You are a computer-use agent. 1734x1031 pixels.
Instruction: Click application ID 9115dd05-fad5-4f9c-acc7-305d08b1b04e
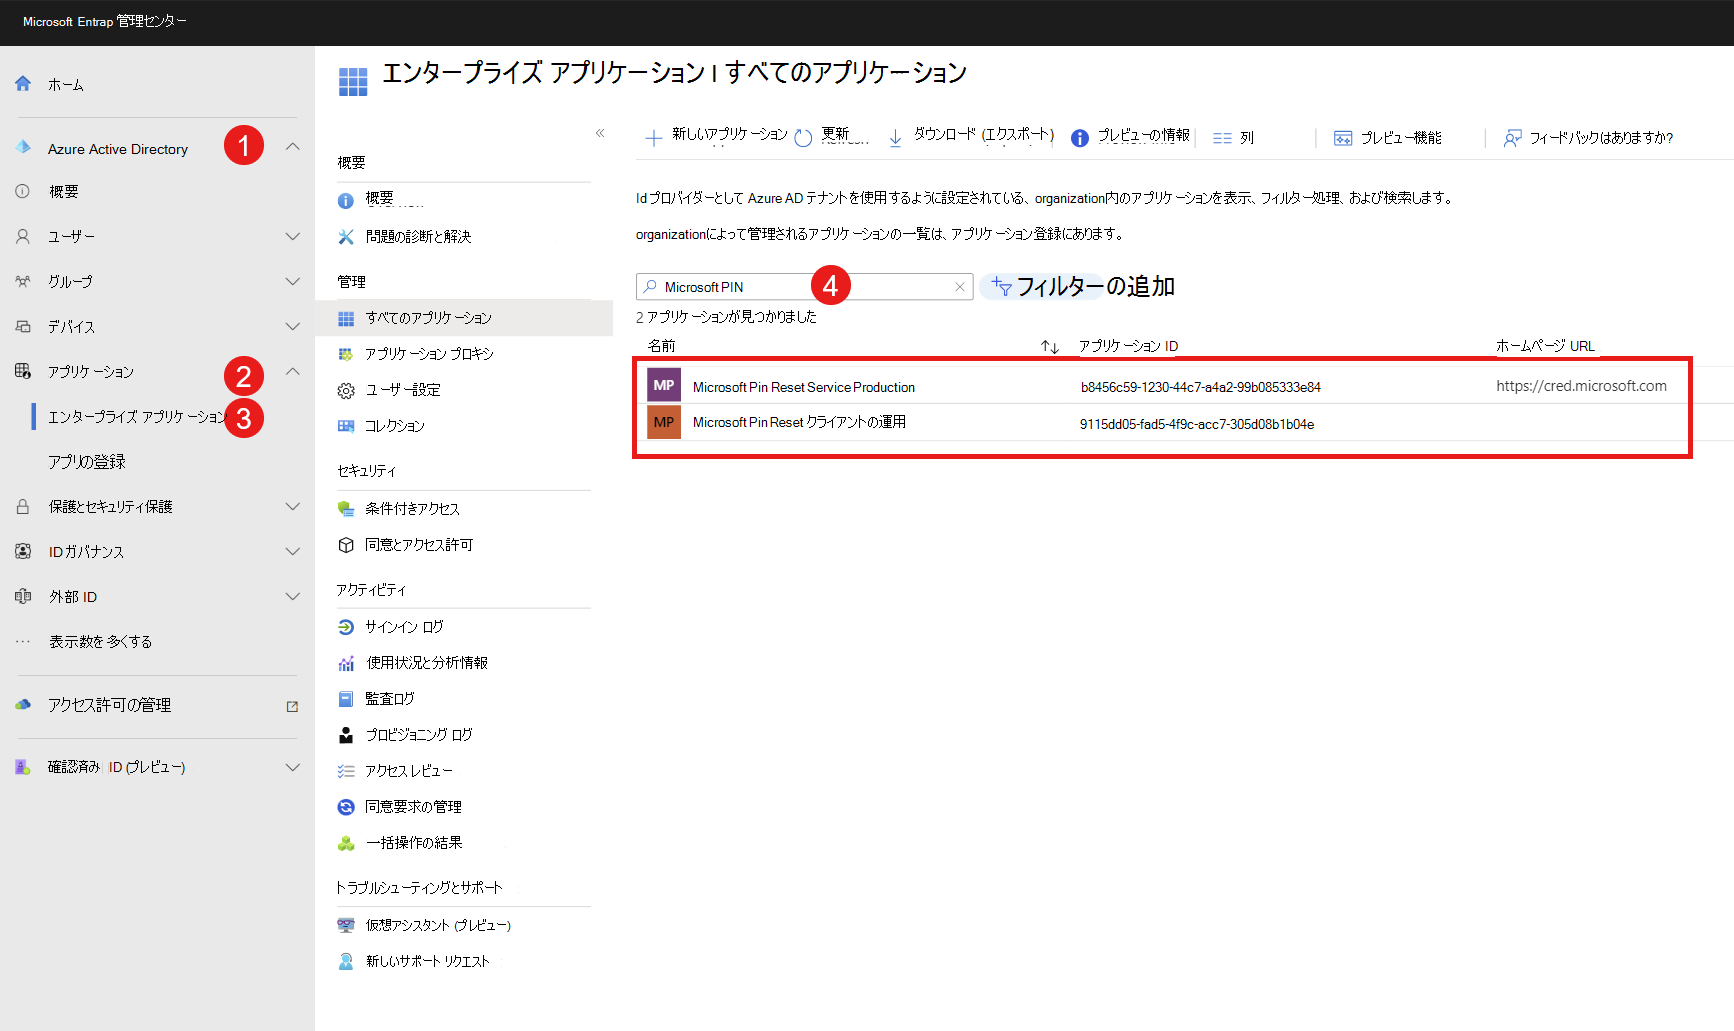click(x=1197, y=424)
